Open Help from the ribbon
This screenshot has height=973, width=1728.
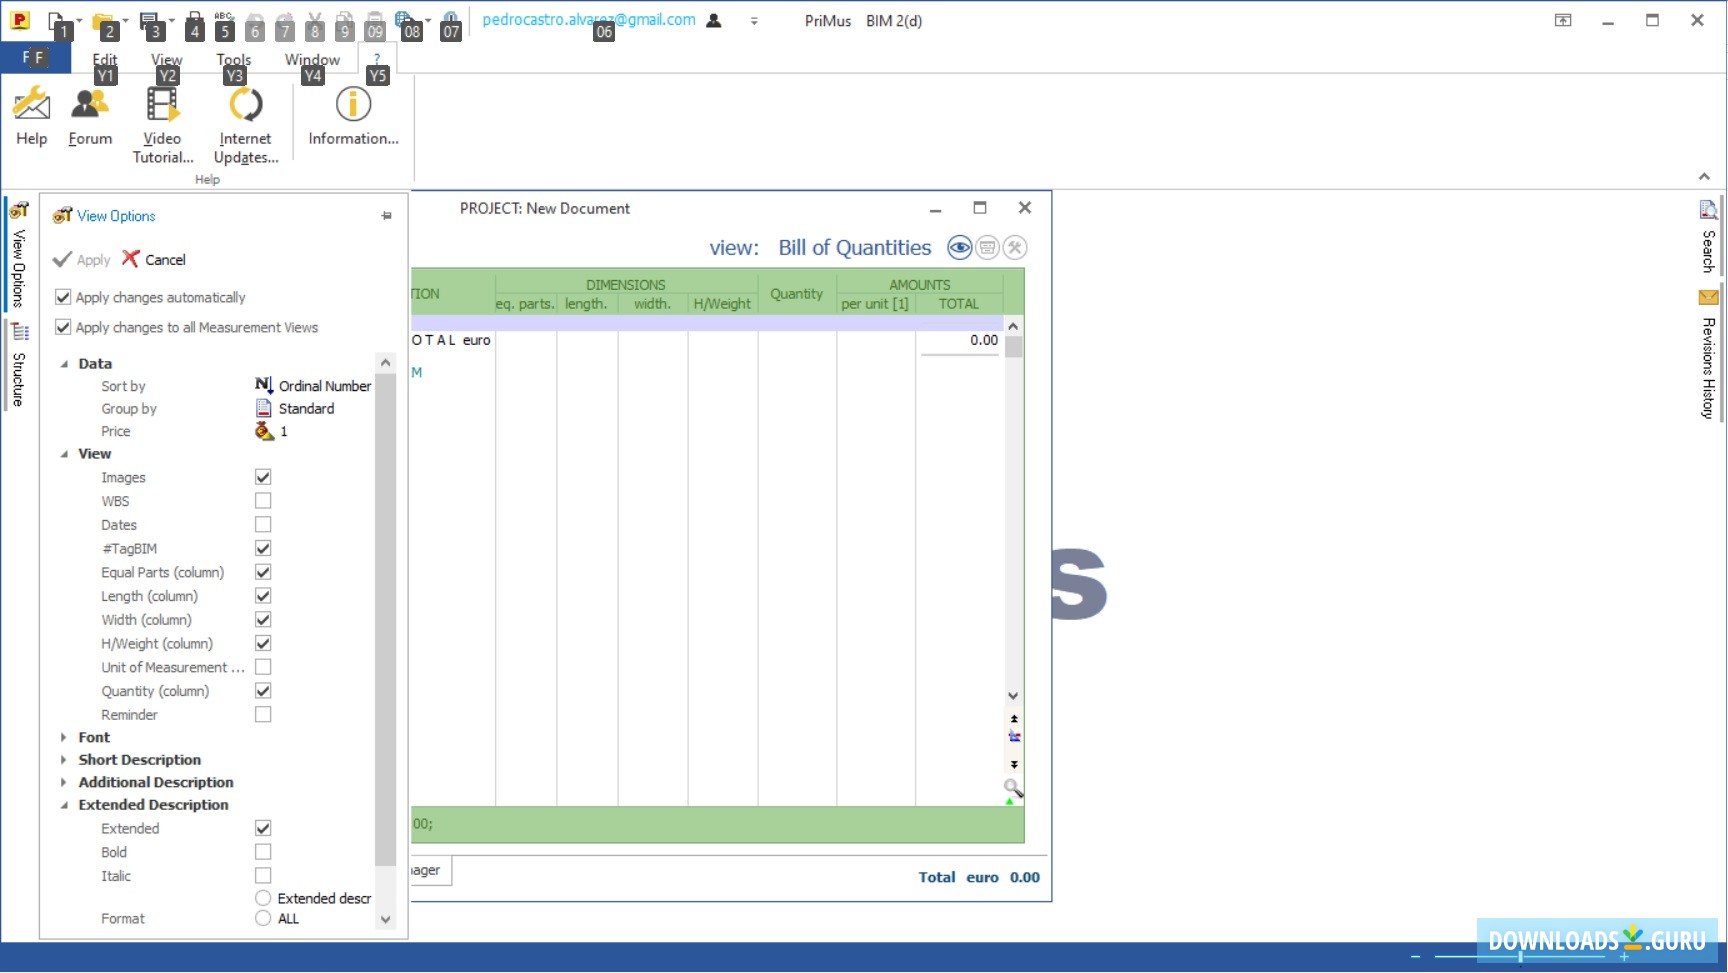(31, 116)
